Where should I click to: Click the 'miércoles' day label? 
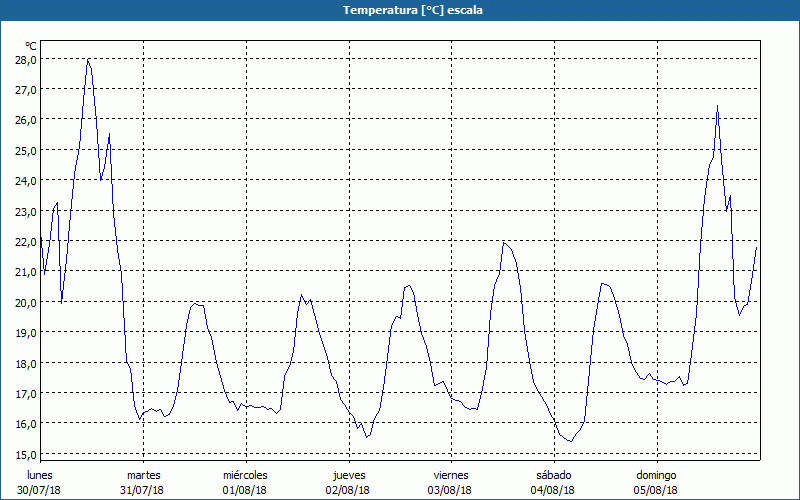pyautogui.click(x=245, y=475)
